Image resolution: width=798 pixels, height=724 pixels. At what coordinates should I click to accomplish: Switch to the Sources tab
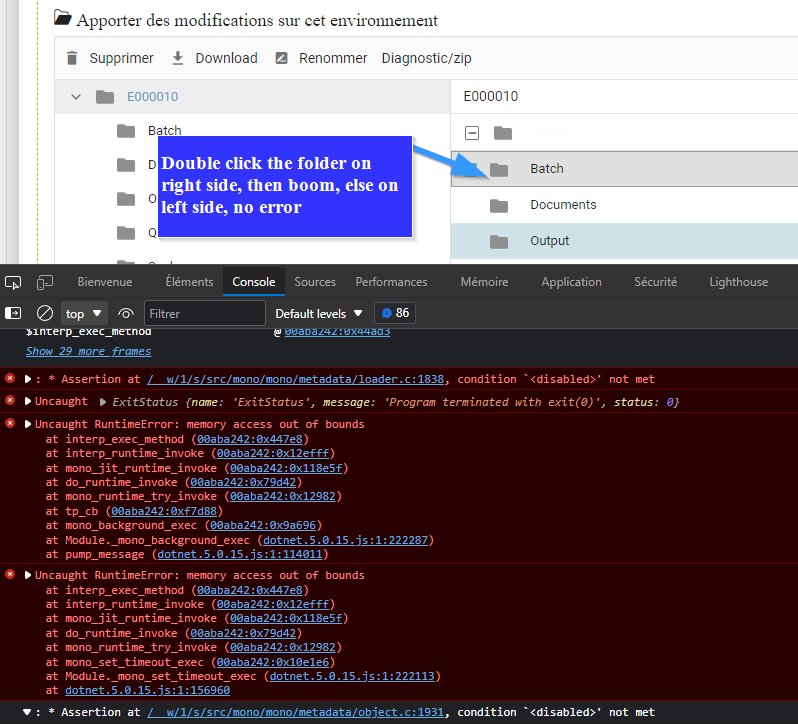[x=315, y=282]
